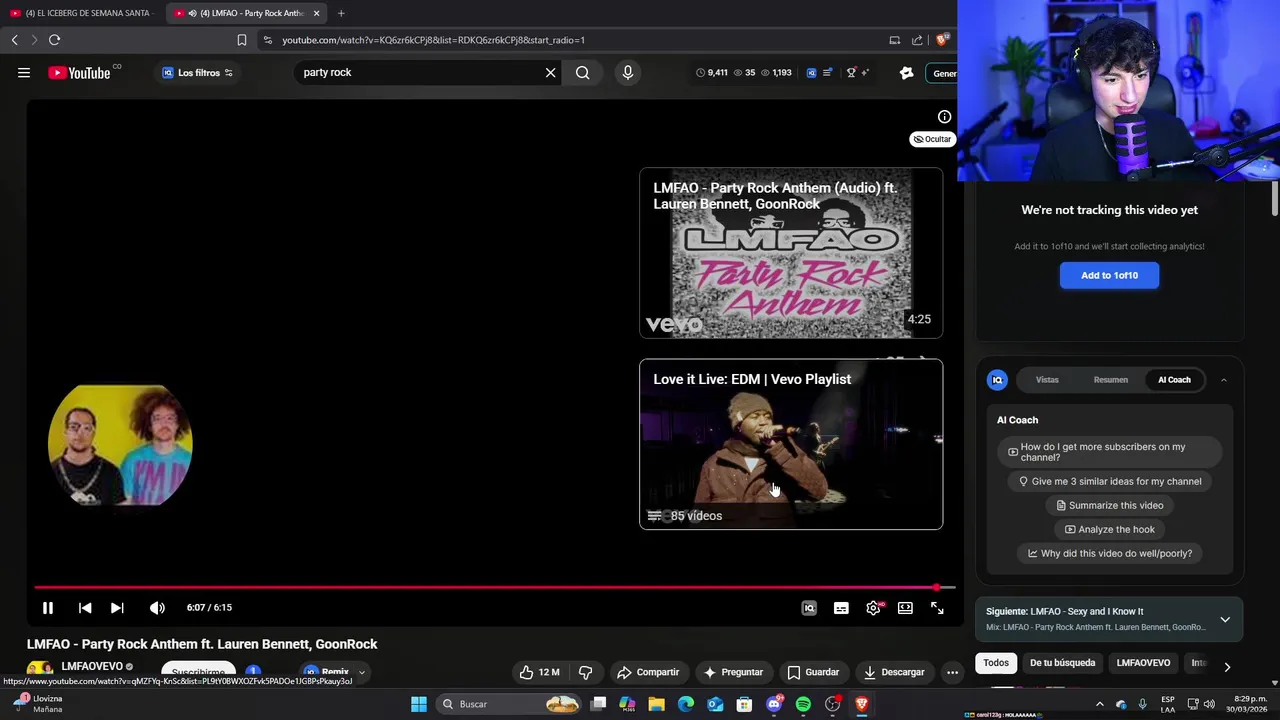Open the vidIQ list menu with blue dot
This screenshot has height=720, width=1280.
pyautogui.click(x=828, y=72)
